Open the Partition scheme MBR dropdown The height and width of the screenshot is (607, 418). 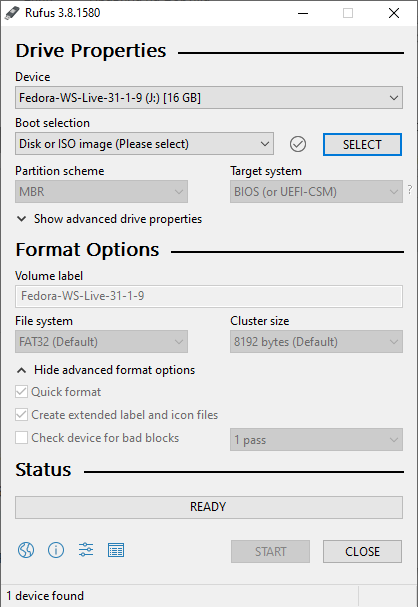(101, 192)
